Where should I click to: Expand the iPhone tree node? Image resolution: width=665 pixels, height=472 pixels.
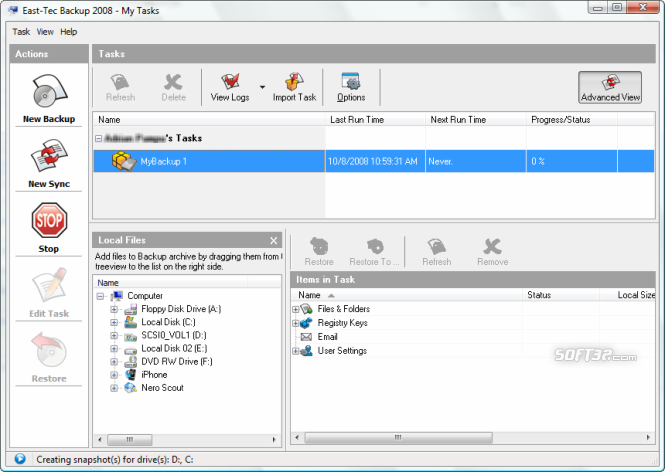click(x=114, y=375)
